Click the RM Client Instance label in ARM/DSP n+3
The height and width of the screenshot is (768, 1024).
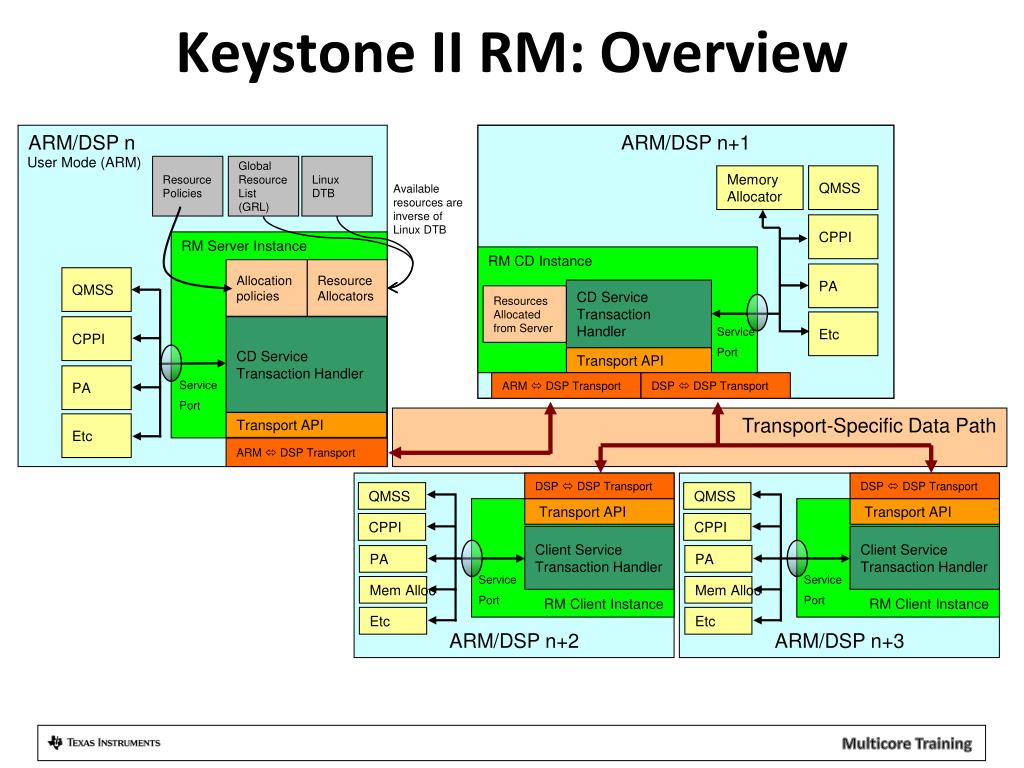pos(929,604)
